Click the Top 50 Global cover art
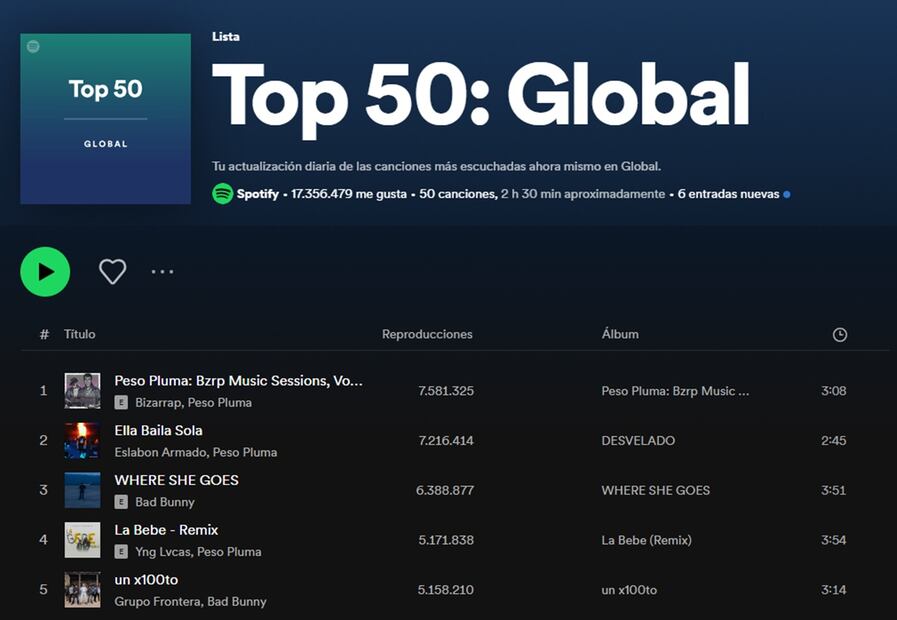This screenshot has height=620, width=897. tap(105, 118)
